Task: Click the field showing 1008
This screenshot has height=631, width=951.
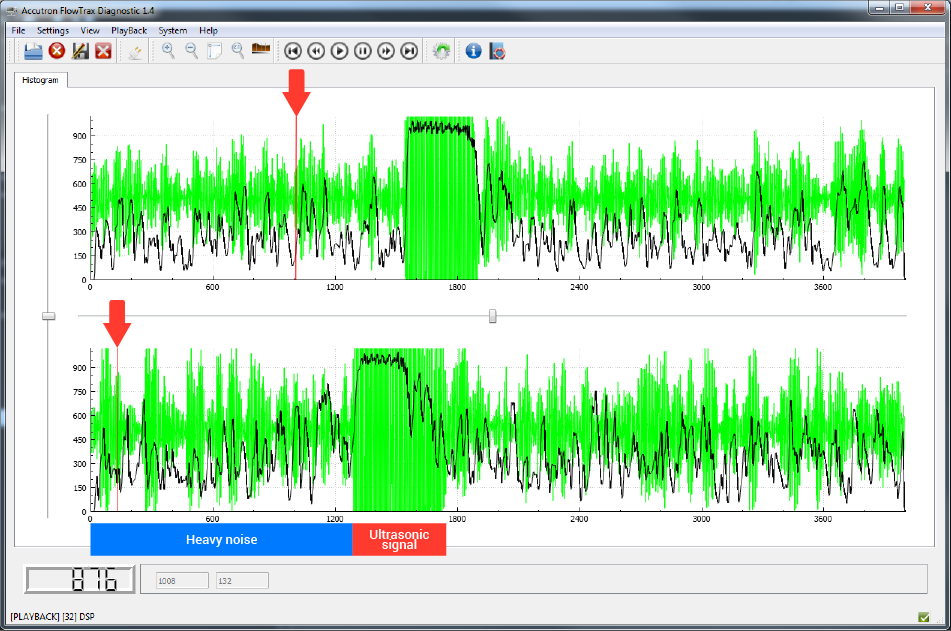Action: pyautogui.click(x=180, y=580)
